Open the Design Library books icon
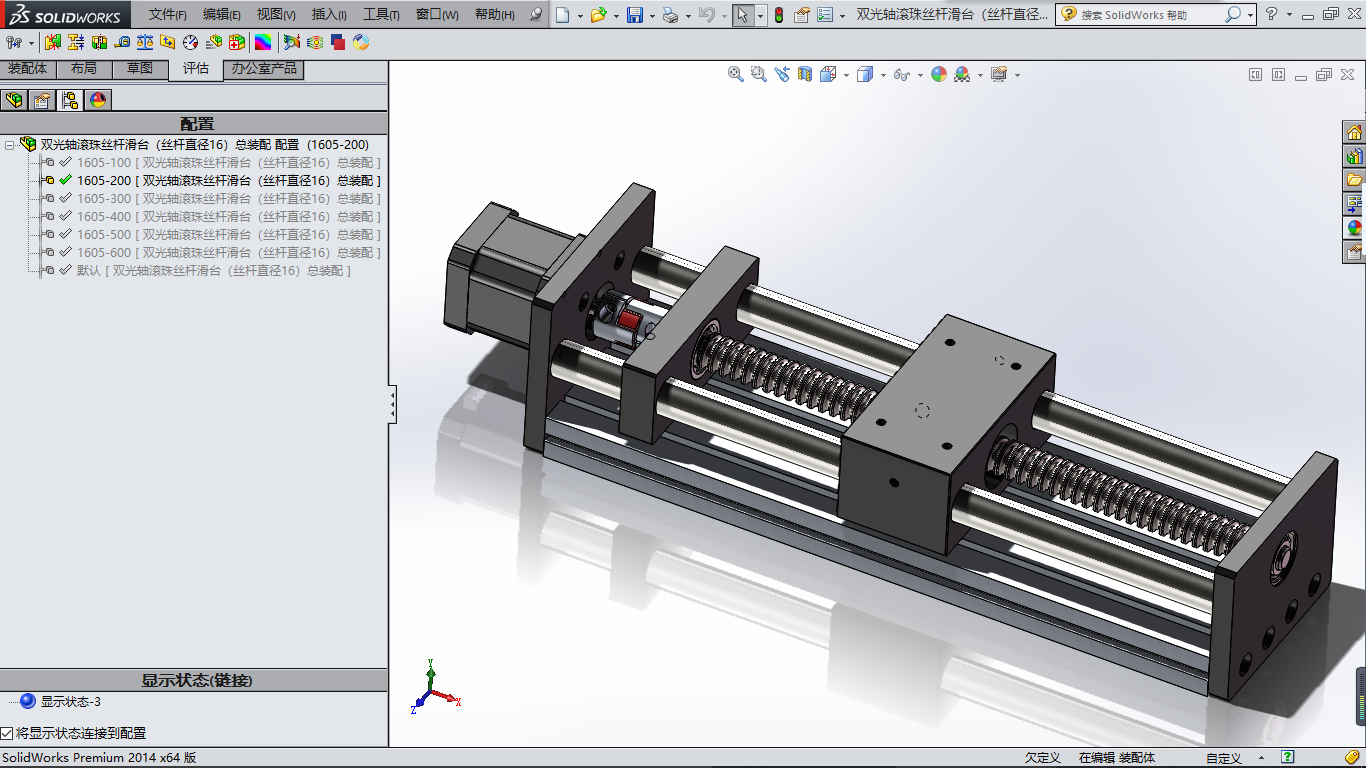This screenshot has height=768, width=1366. point(1354,156)
